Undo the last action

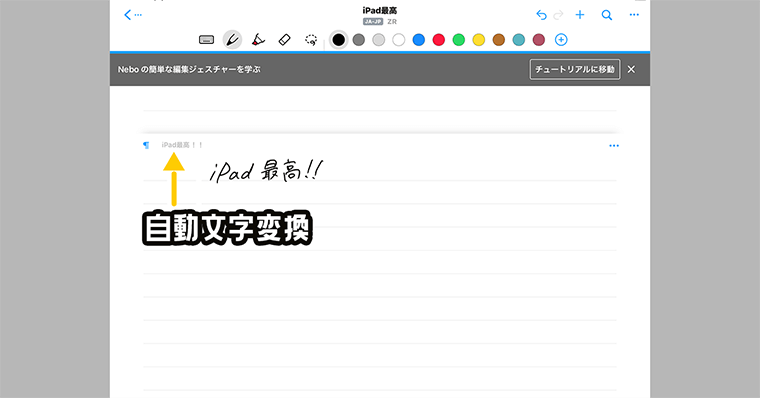coord(541,15)
